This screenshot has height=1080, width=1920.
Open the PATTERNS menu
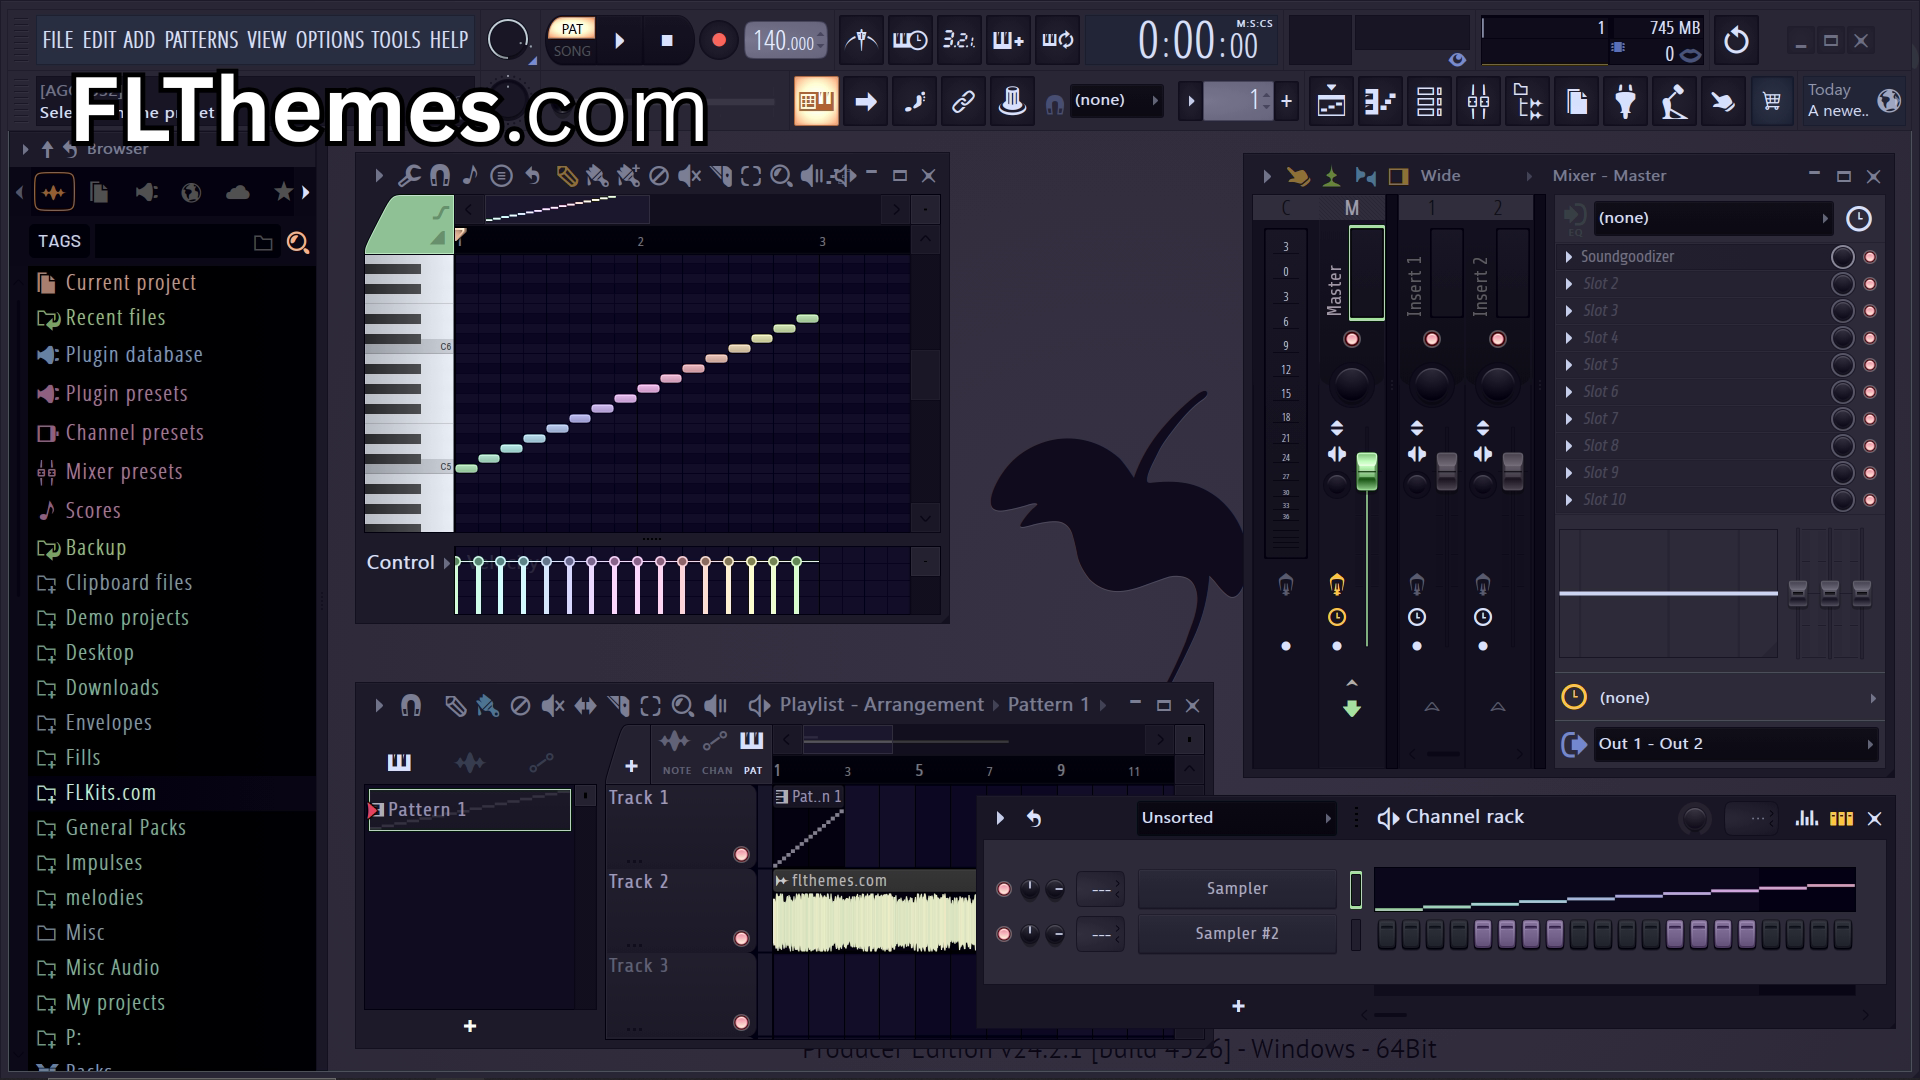[x=201, y=40]
